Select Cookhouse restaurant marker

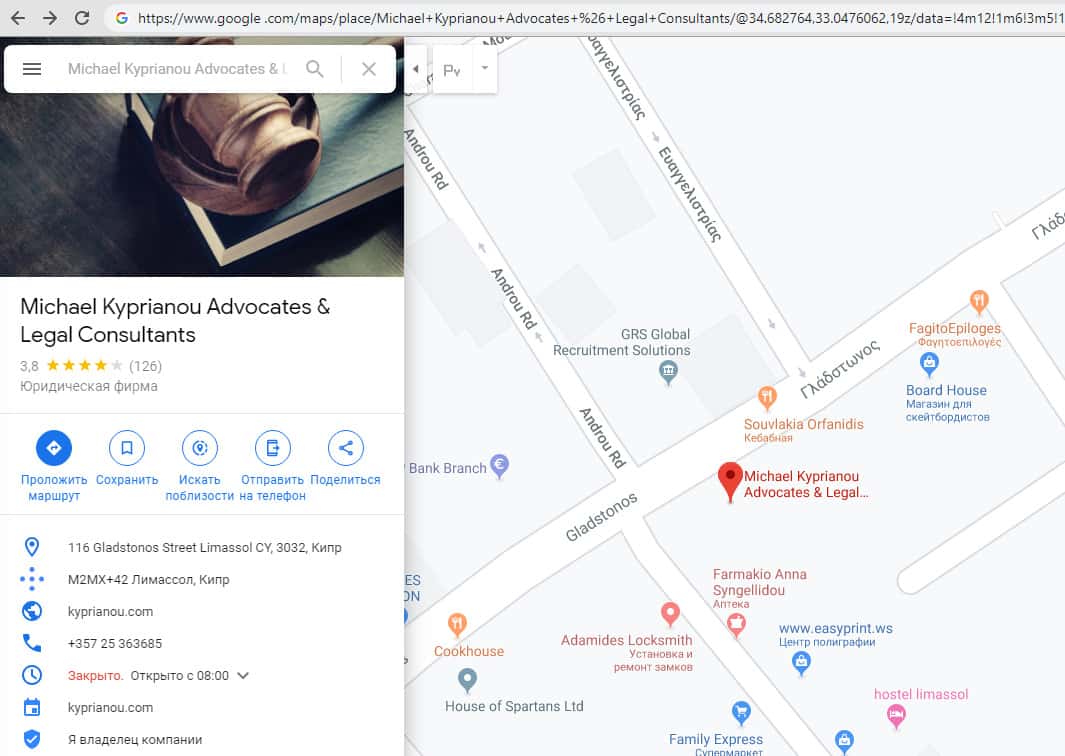tap(457, 624)
